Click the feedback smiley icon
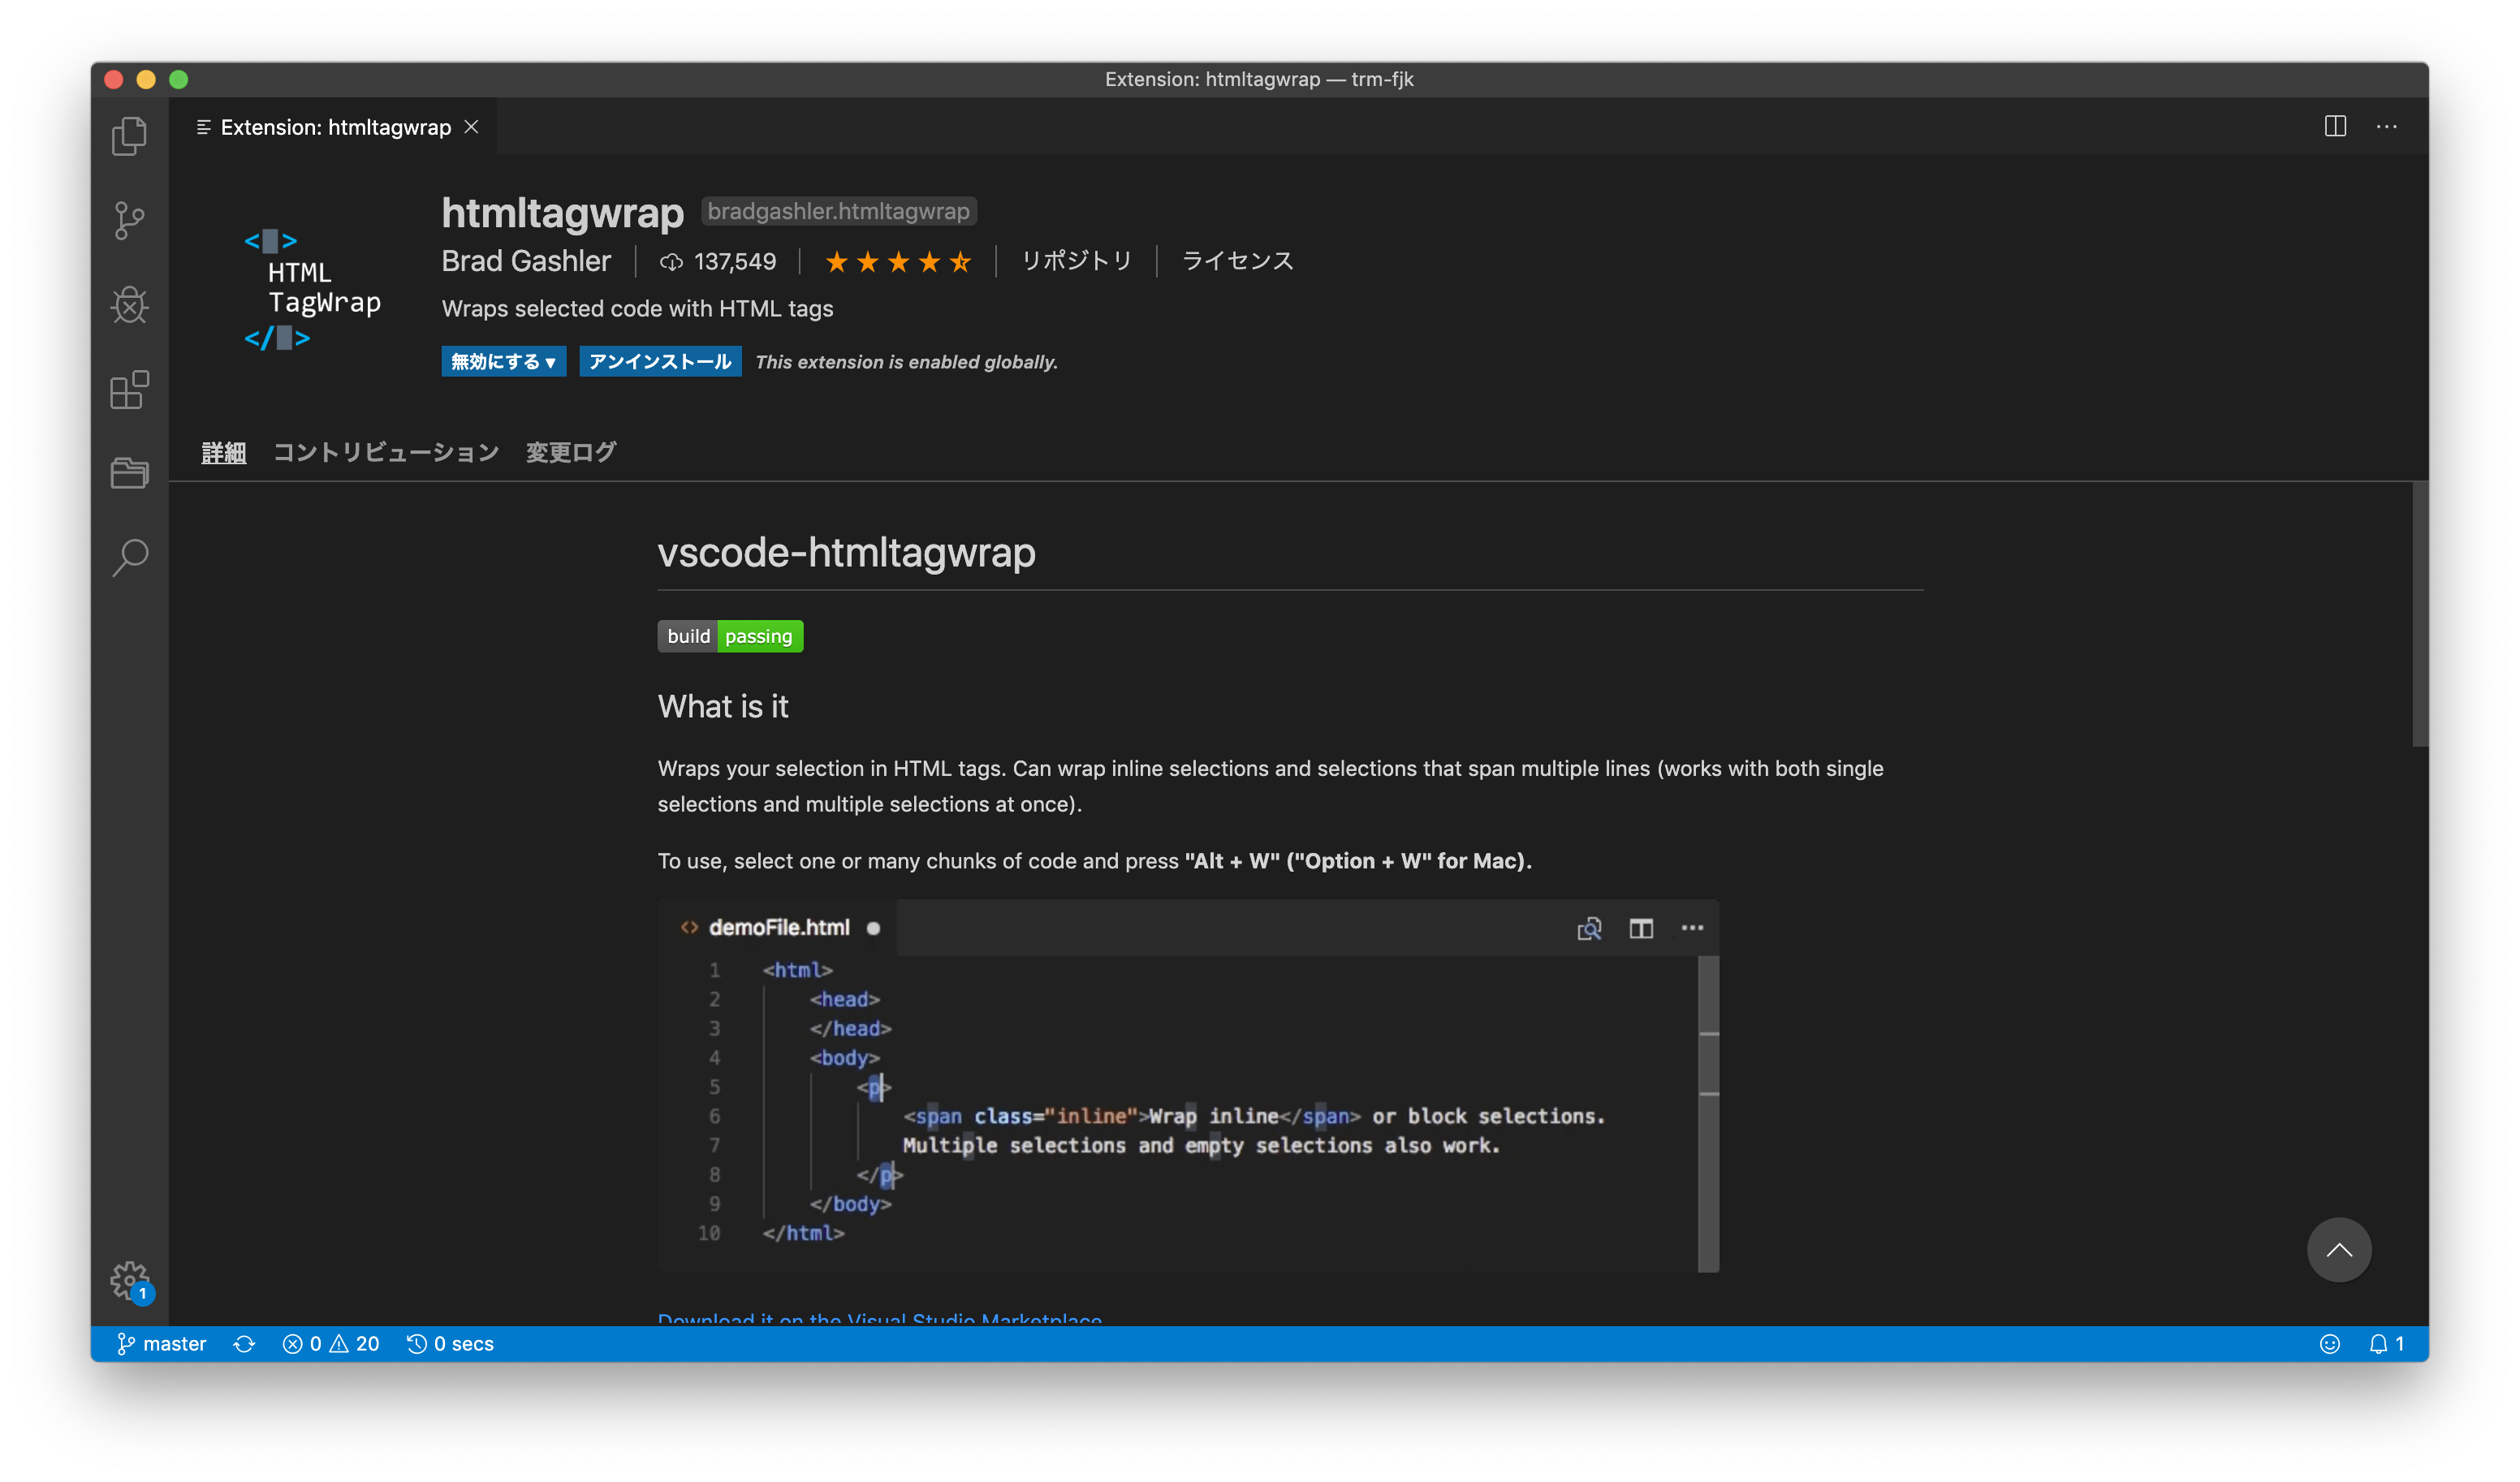The height and width of the screenshot is (1482, 2520). [2330, 1343]
